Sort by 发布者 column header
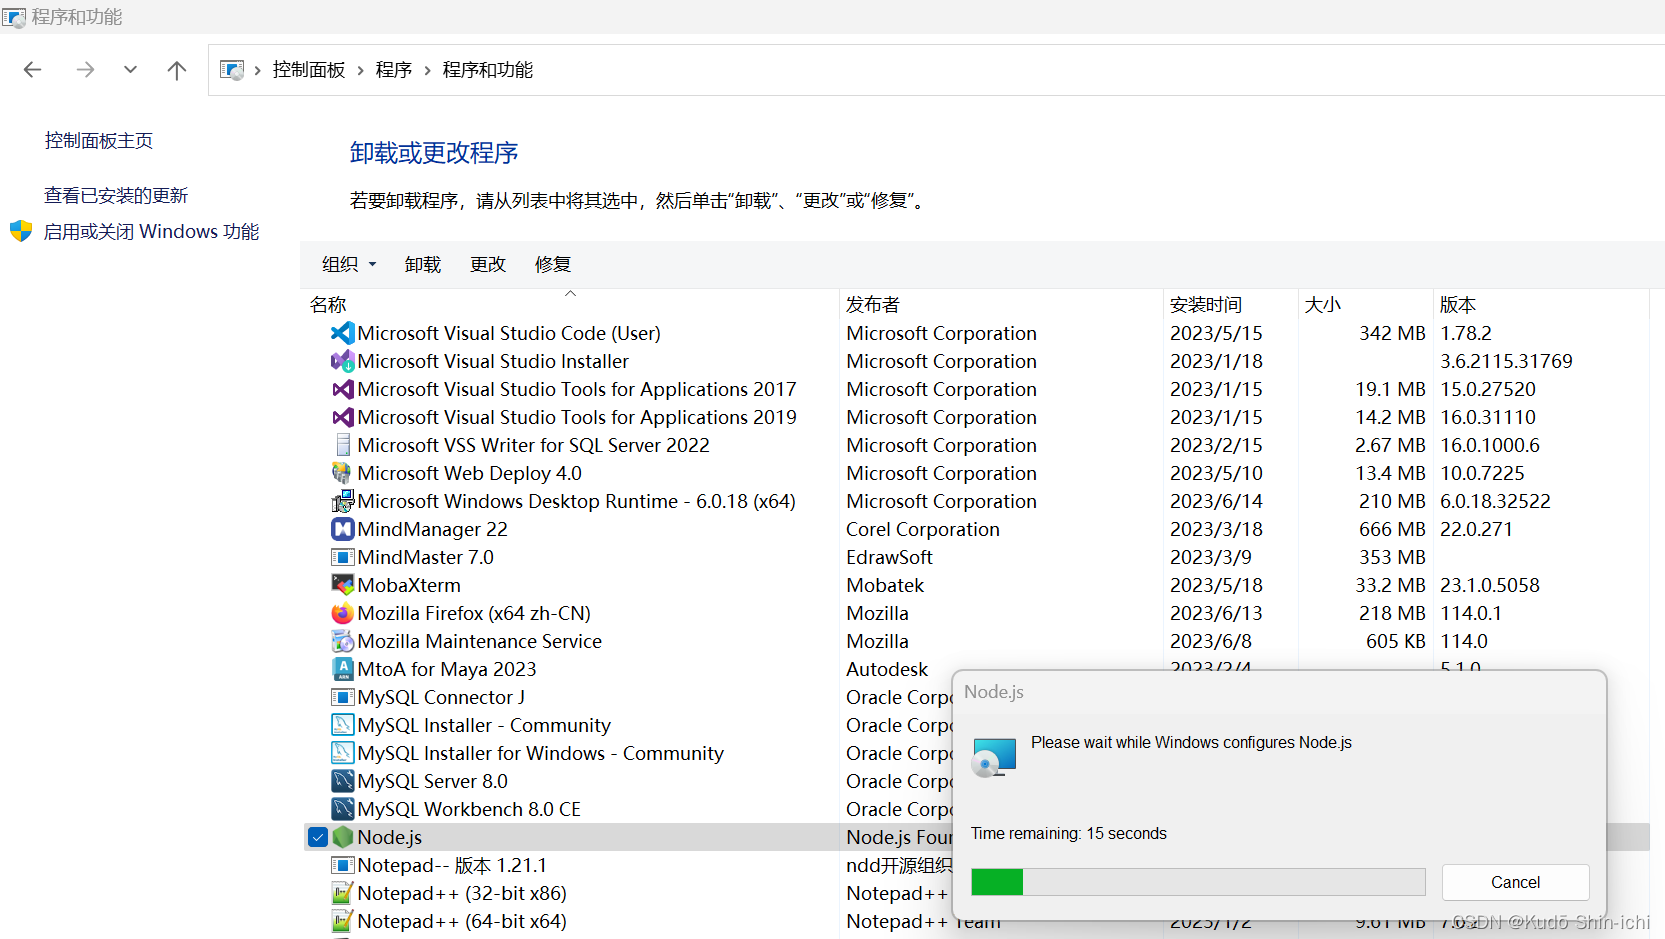The height and width of the screenshot is (939, 1665). 1001,304
